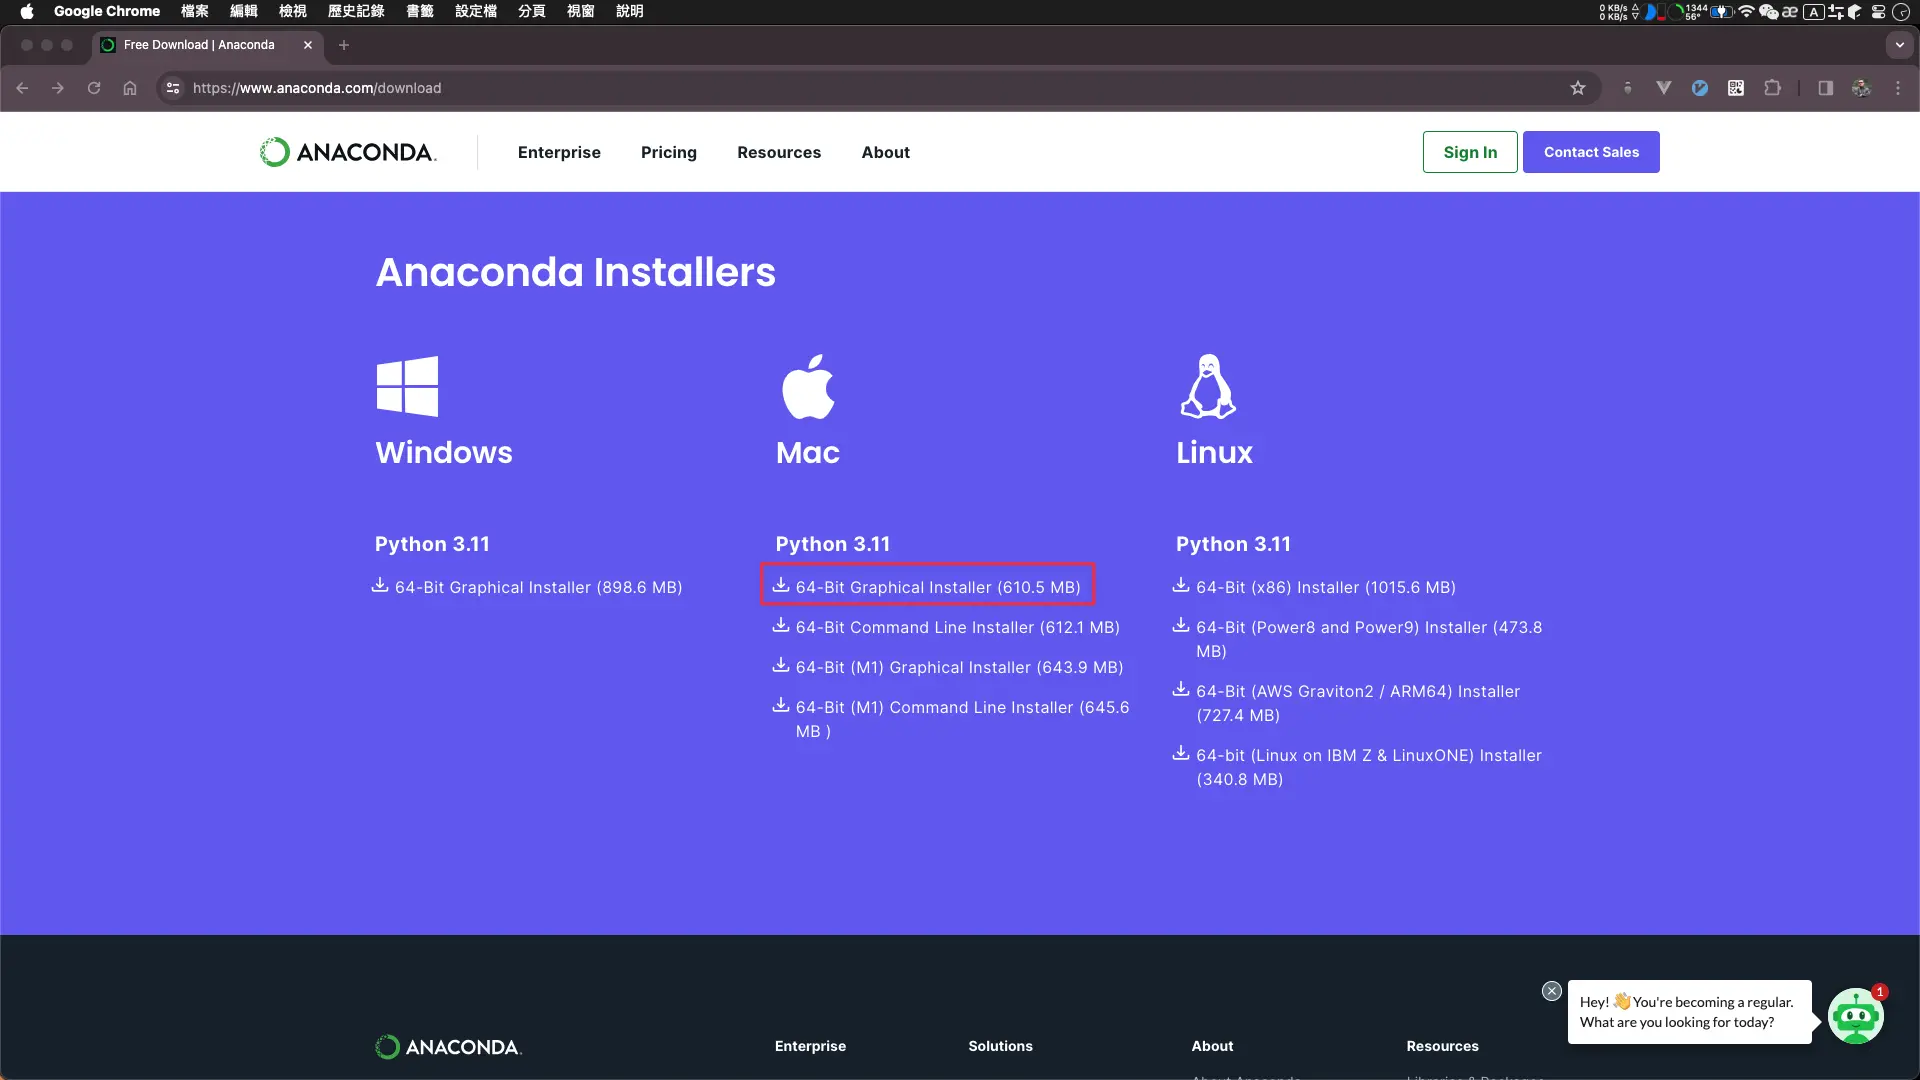This screenshot has width=1920, height=1080.
Task: Download Linux Power8 and Power9 Installer
Action: [1358, 639]
